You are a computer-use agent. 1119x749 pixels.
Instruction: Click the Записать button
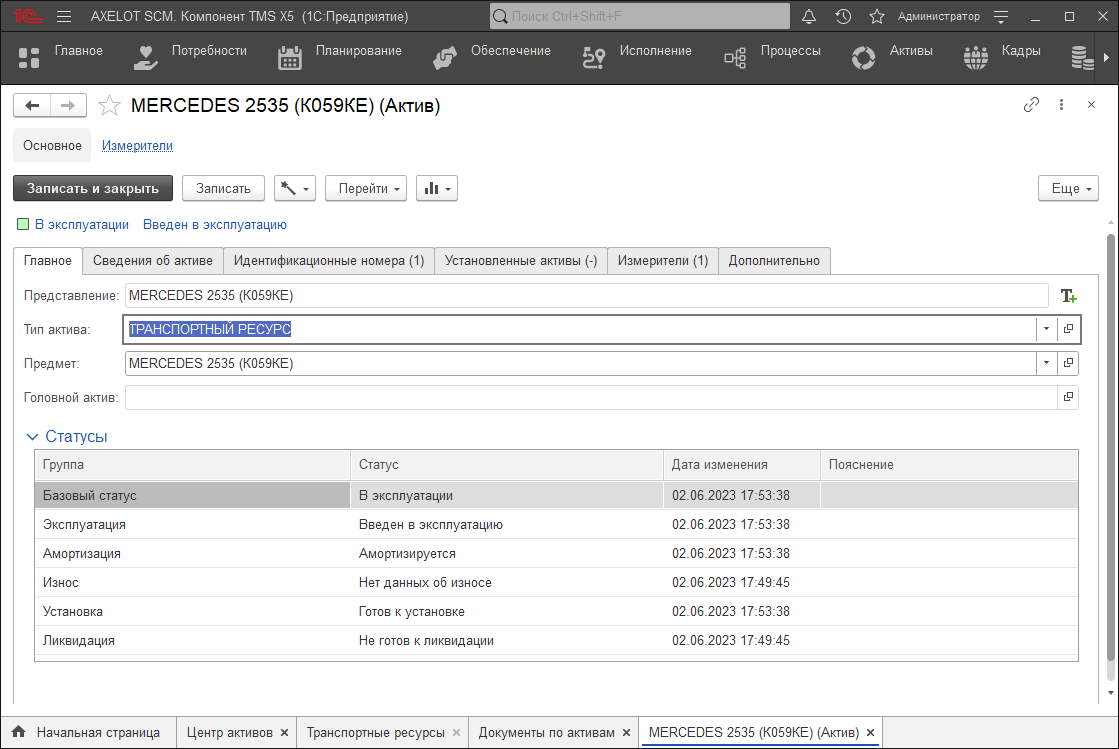click(x=223, y=188)
